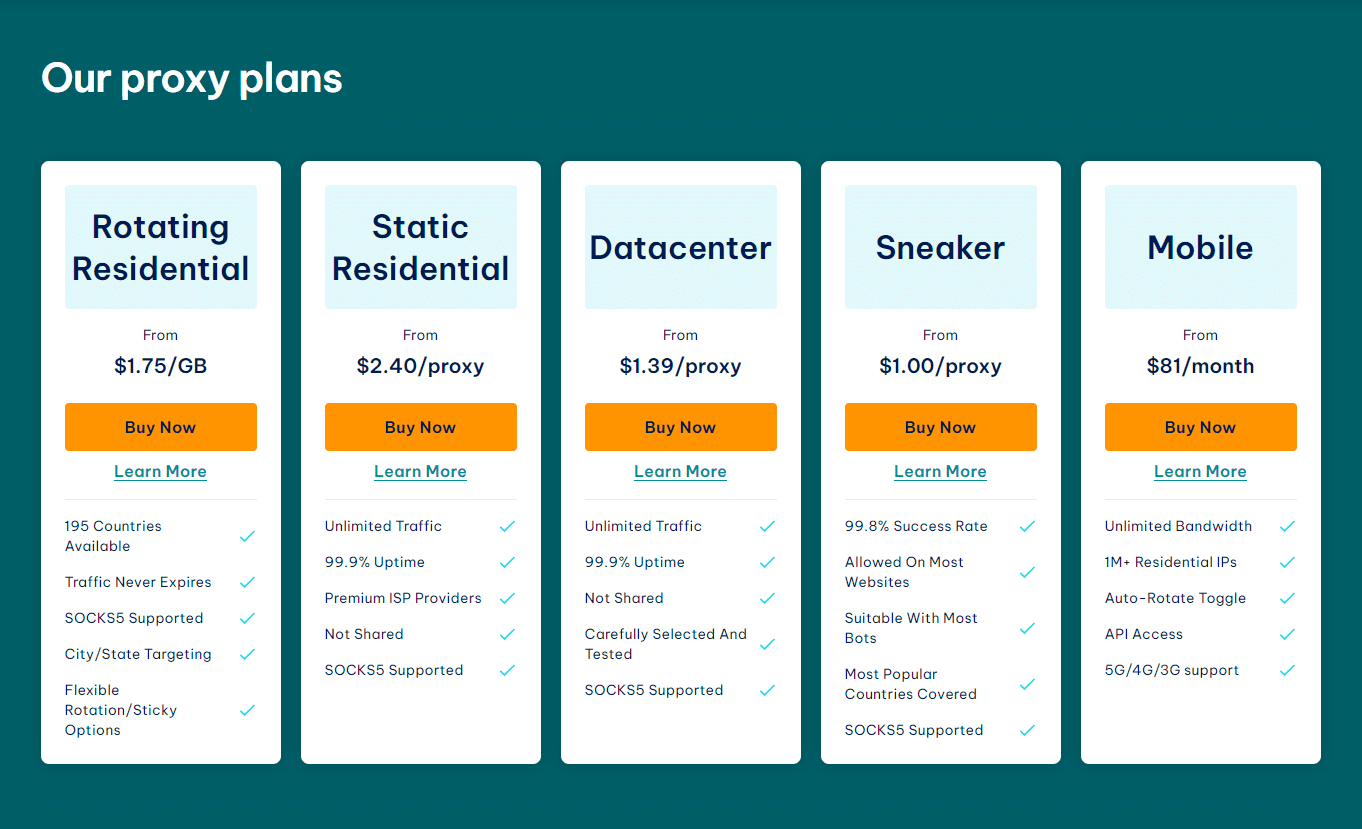Click checkmark next to 99.8% Success Rate
Viewport: 1362px width, 829px height.
pyautogui.click(x=1027, y=526)
